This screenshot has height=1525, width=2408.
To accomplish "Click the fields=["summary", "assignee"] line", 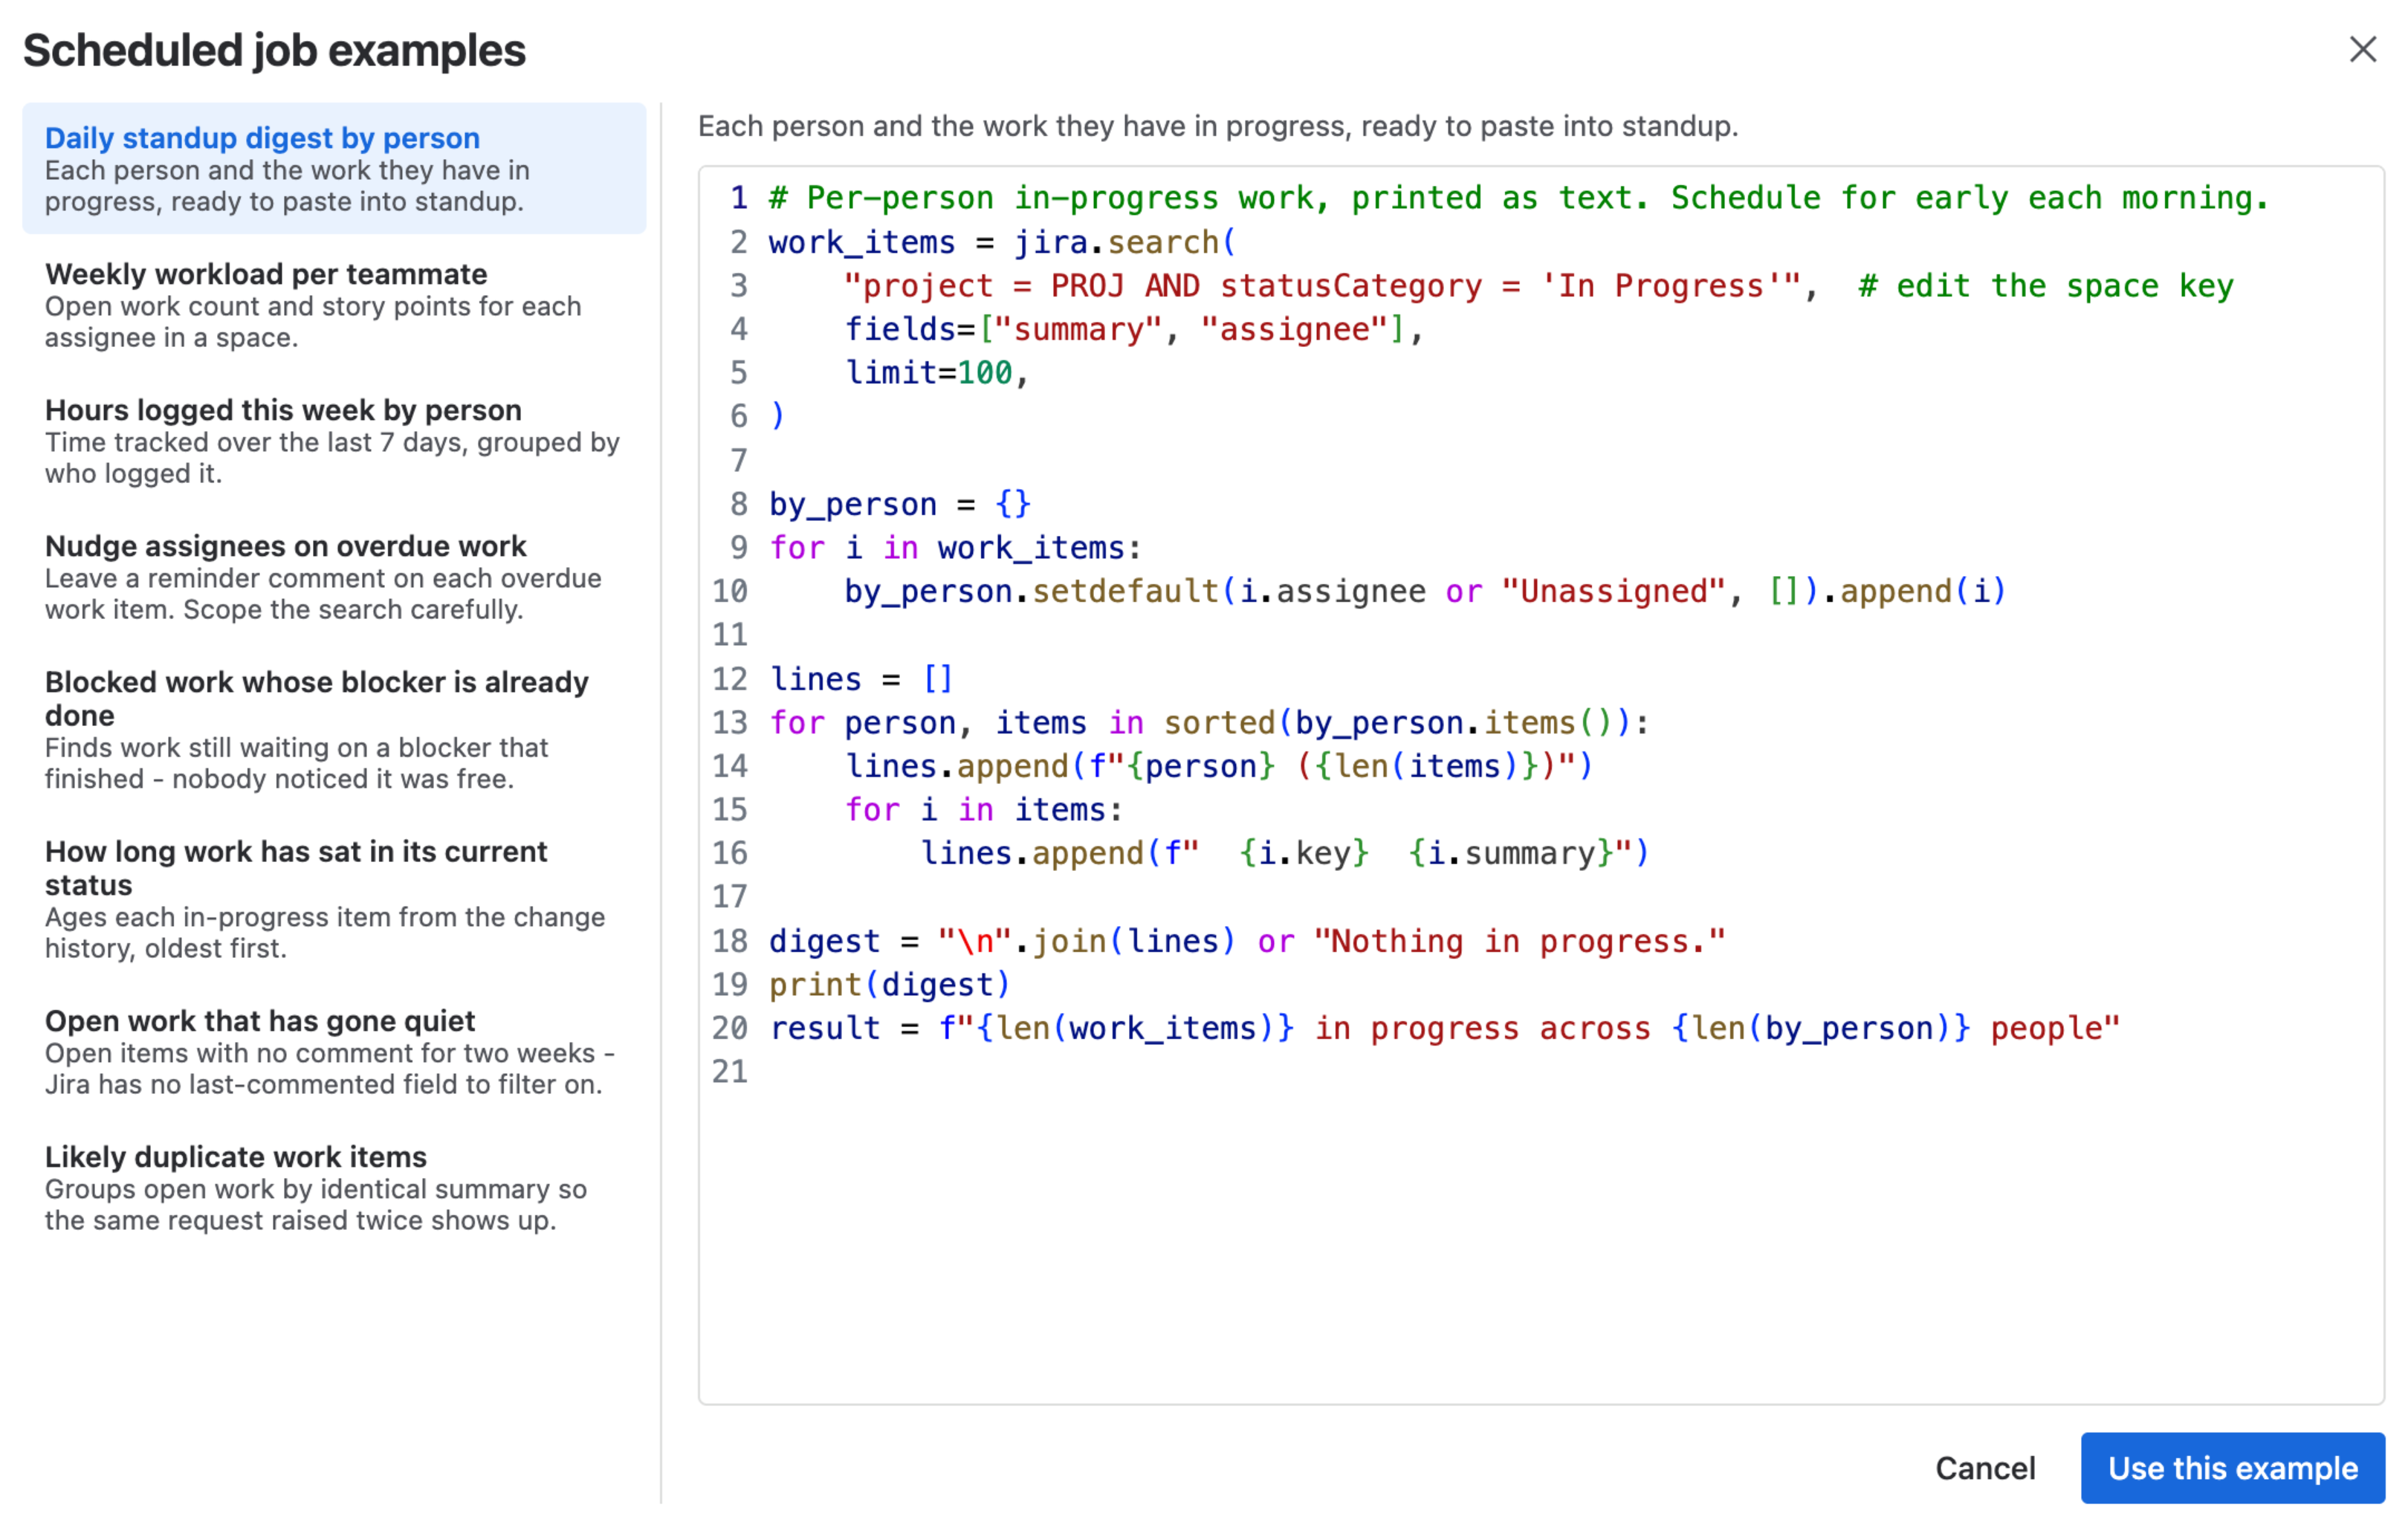I will coord(1134,329).
